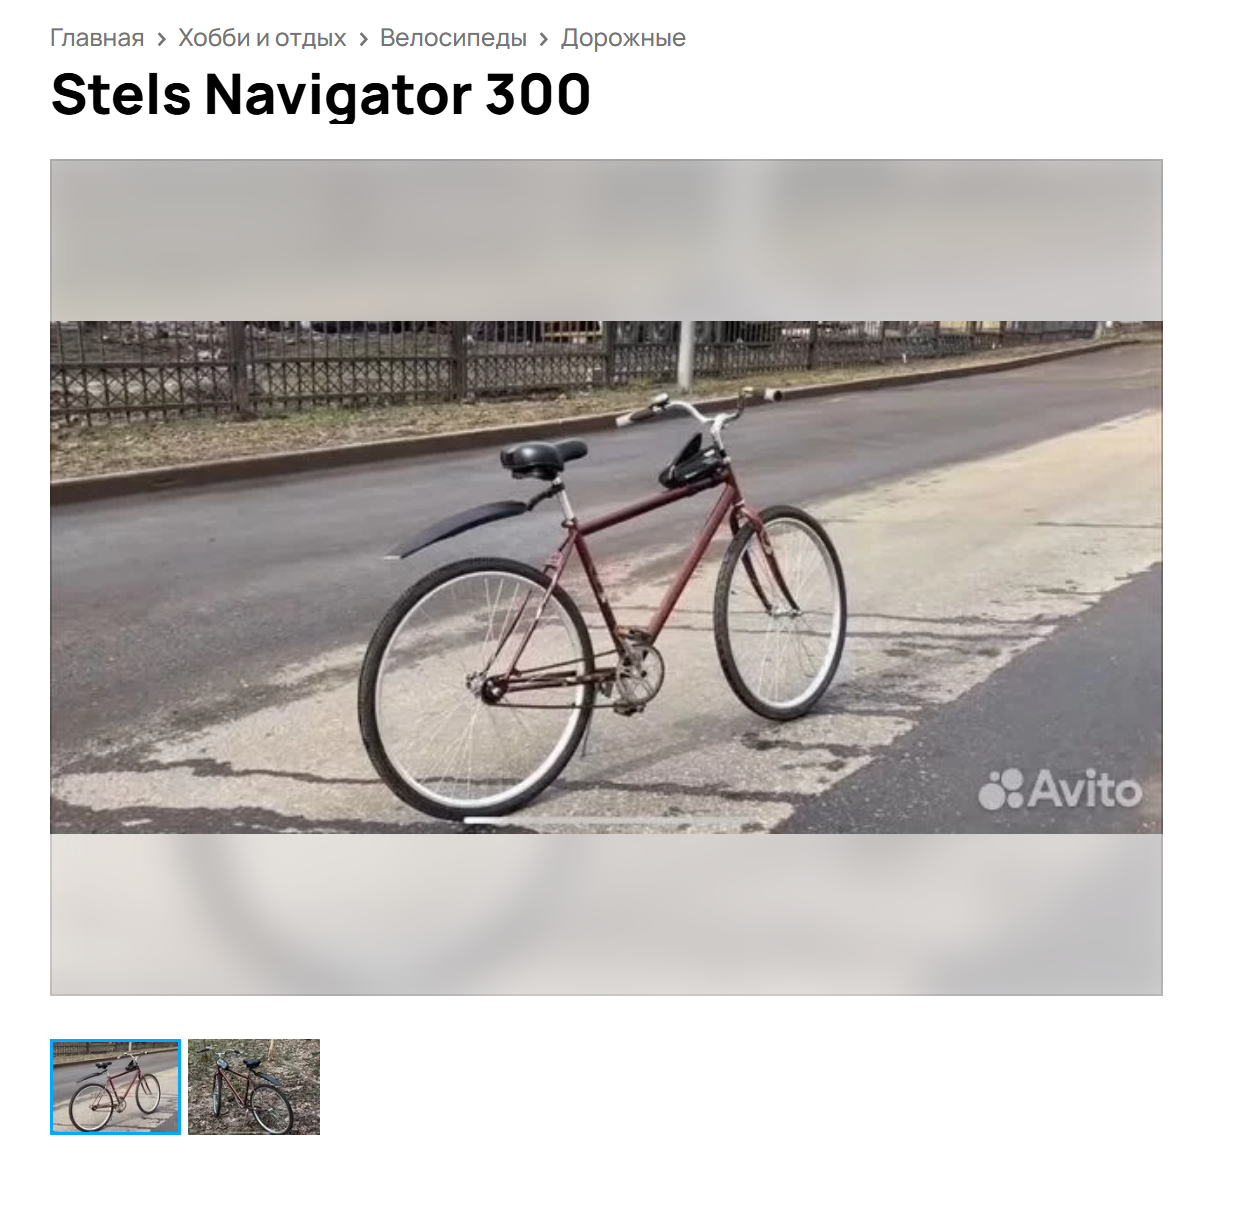1246x1212 pixels.
Task: Click the bicycle saddle in the photo
Action: pyautogui.click(x=542, y=455)
